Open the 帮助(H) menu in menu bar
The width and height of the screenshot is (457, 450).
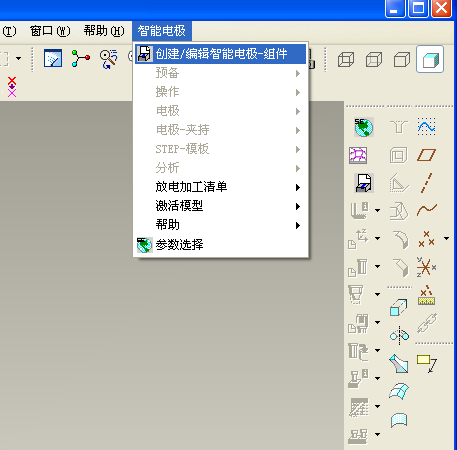(104, 31)
